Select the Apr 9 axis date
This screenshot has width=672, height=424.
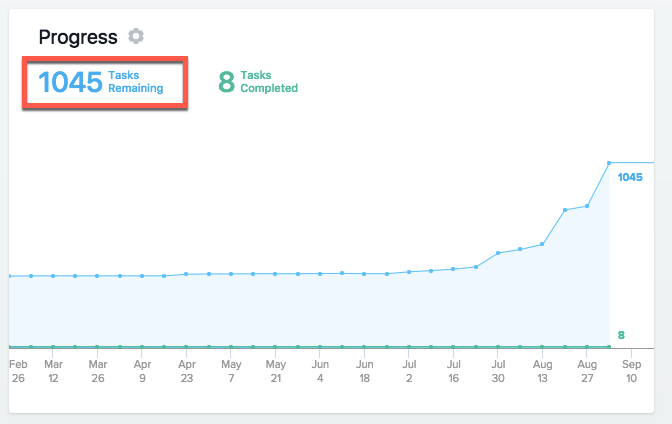point(142,371)
